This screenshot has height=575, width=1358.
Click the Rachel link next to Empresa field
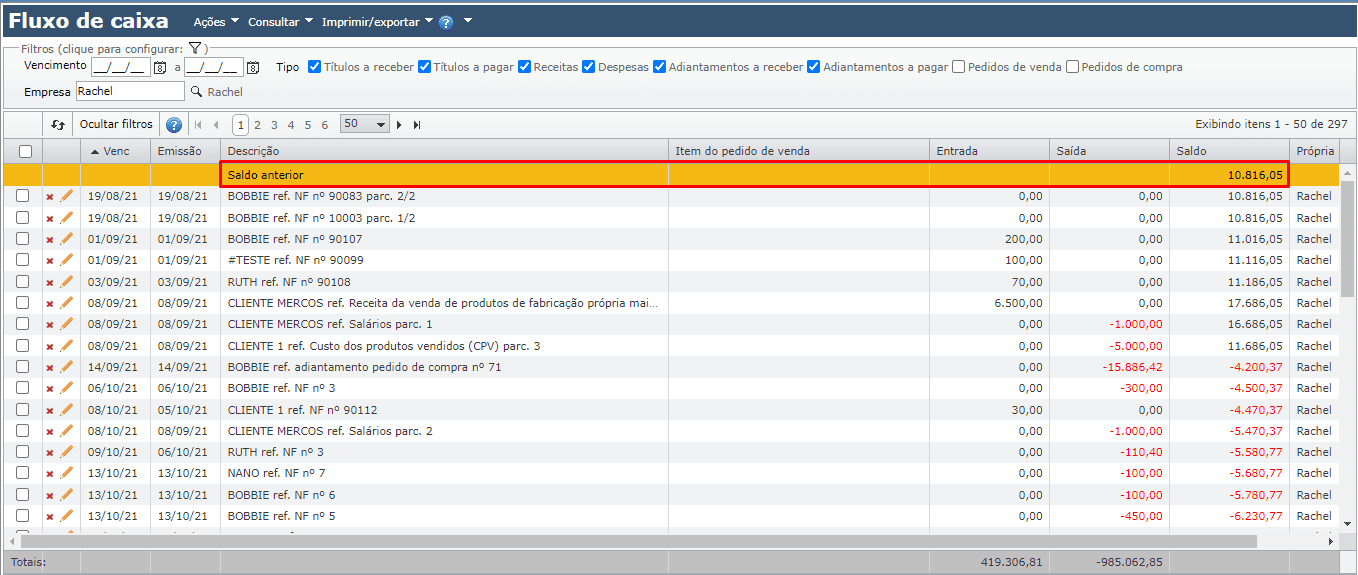(225, 92)
